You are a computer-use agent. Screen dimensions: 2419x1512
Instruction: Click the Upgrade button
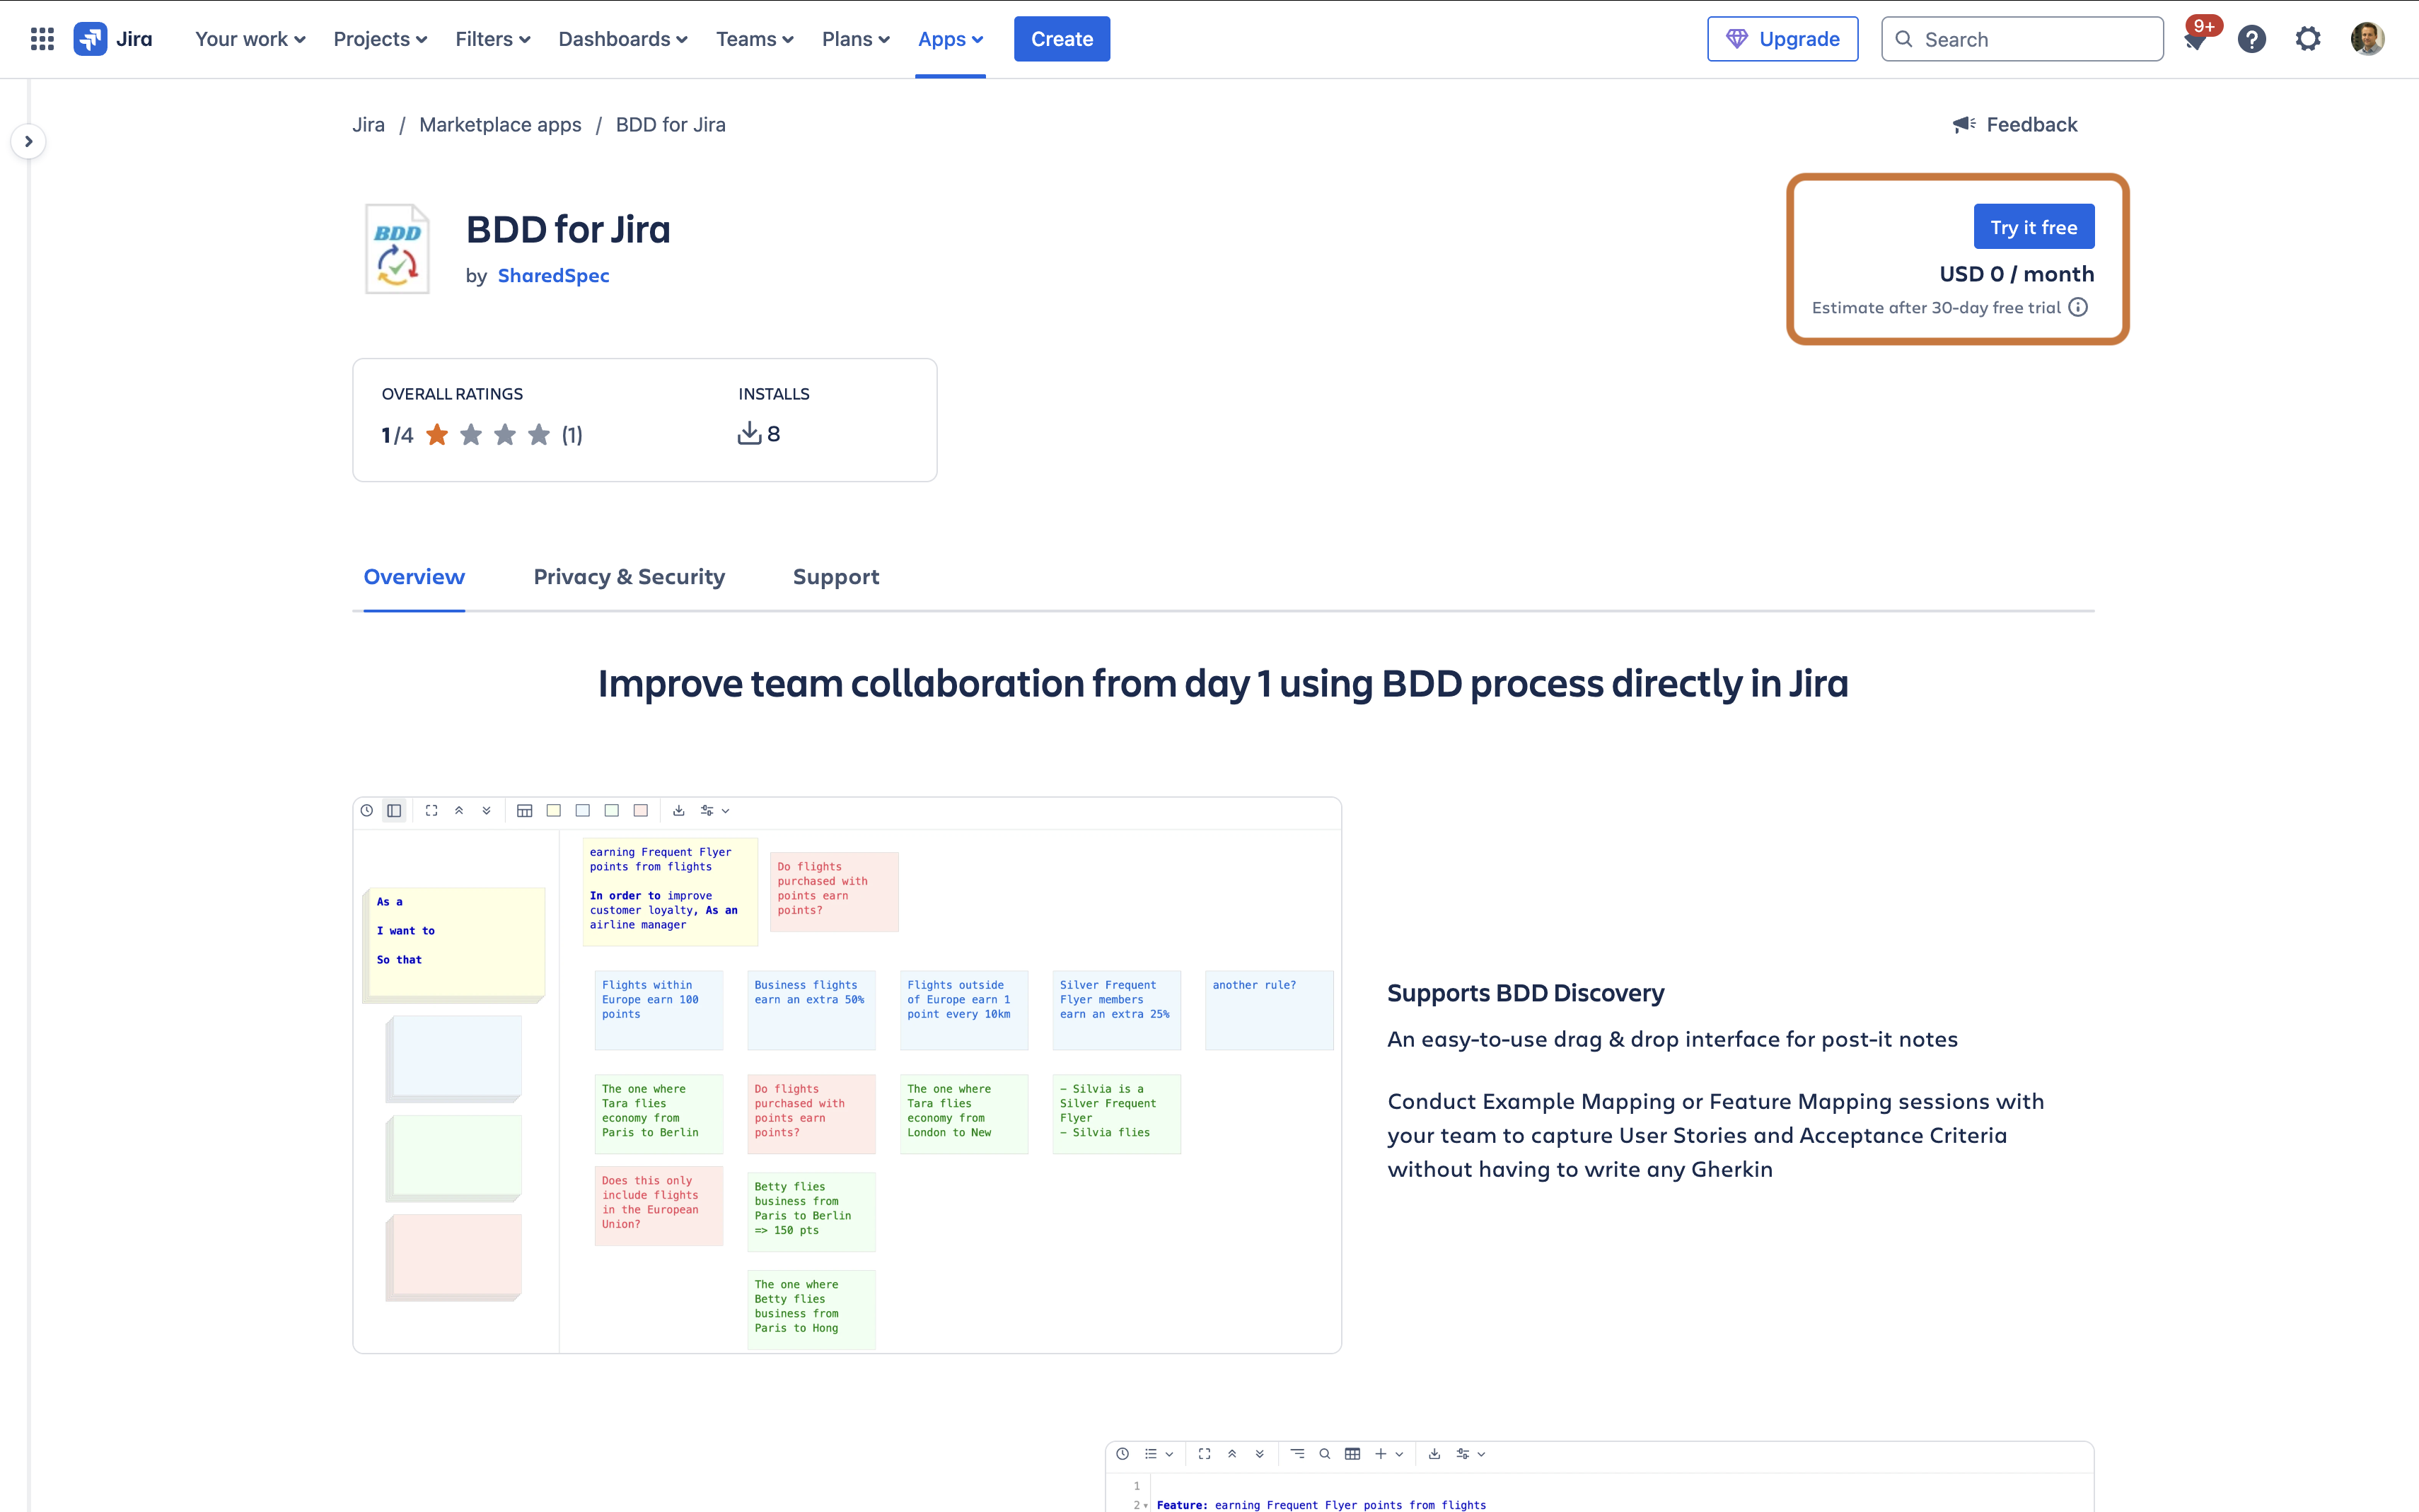point(1782,39)
